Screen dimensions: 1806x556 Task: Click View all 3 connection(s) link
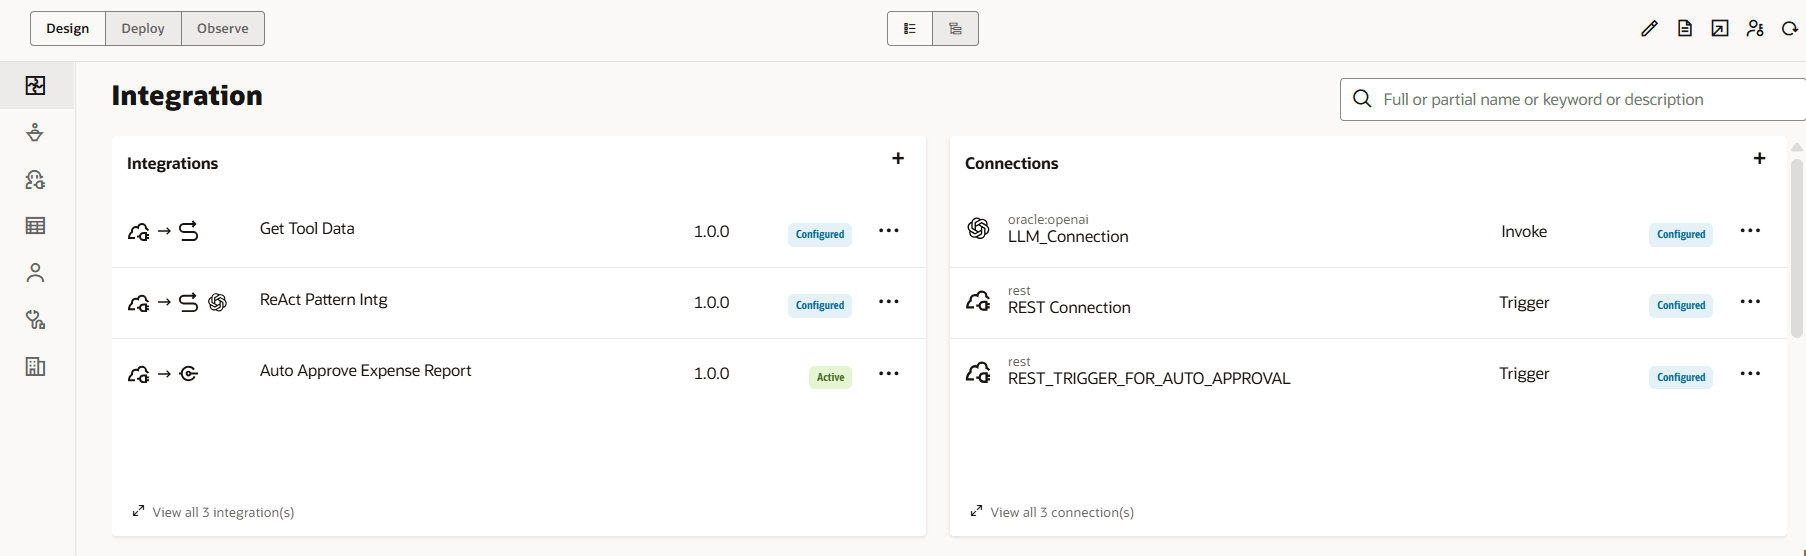tap(1061, 512)
